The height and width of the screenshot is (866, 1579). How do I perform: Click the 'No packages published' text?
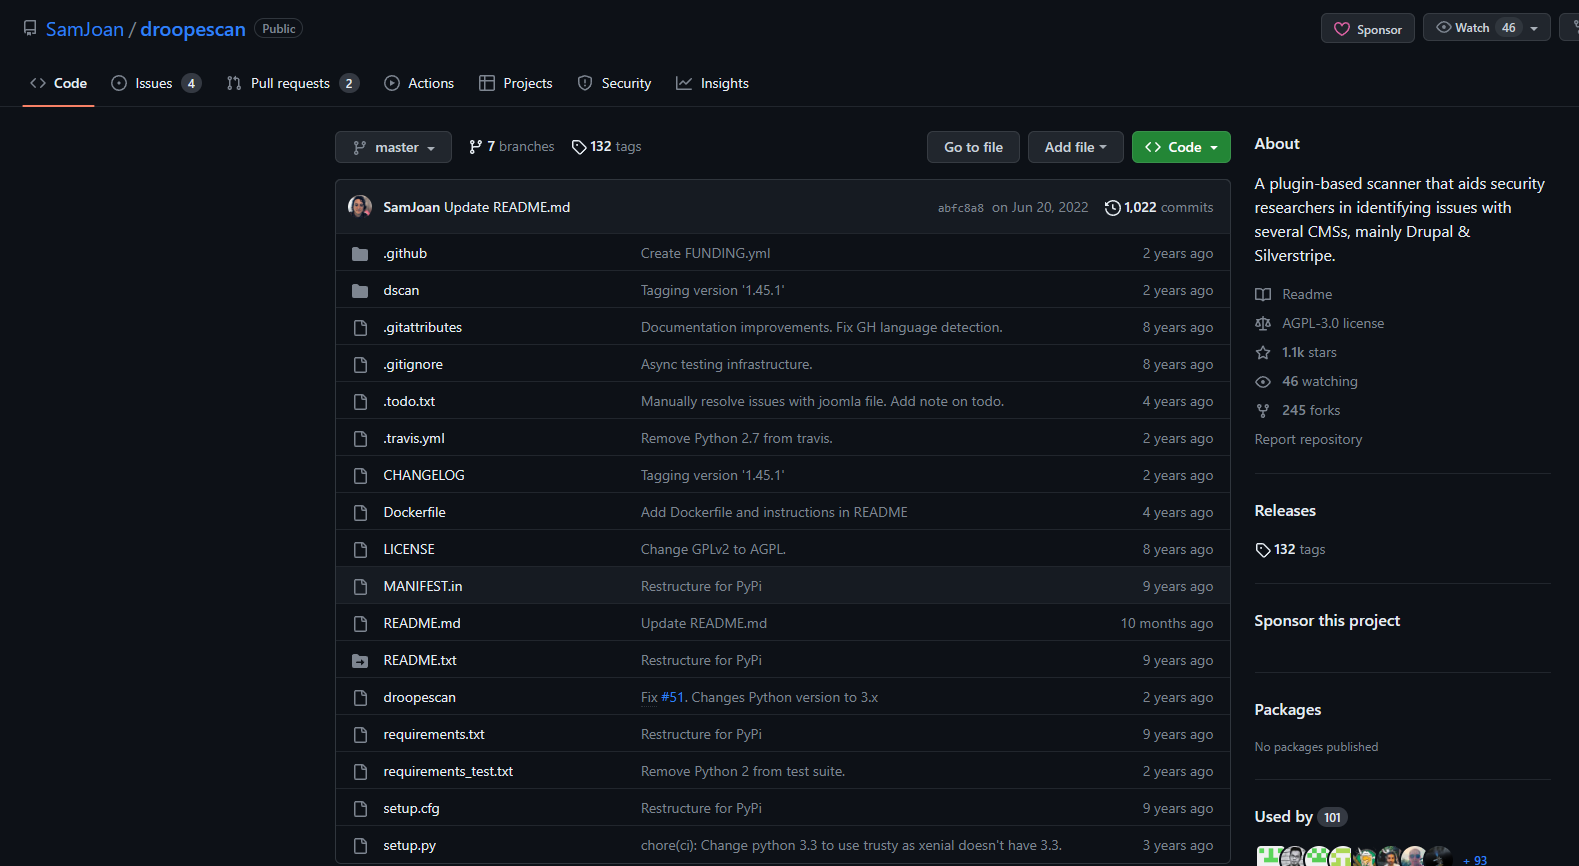point(1316,747)
